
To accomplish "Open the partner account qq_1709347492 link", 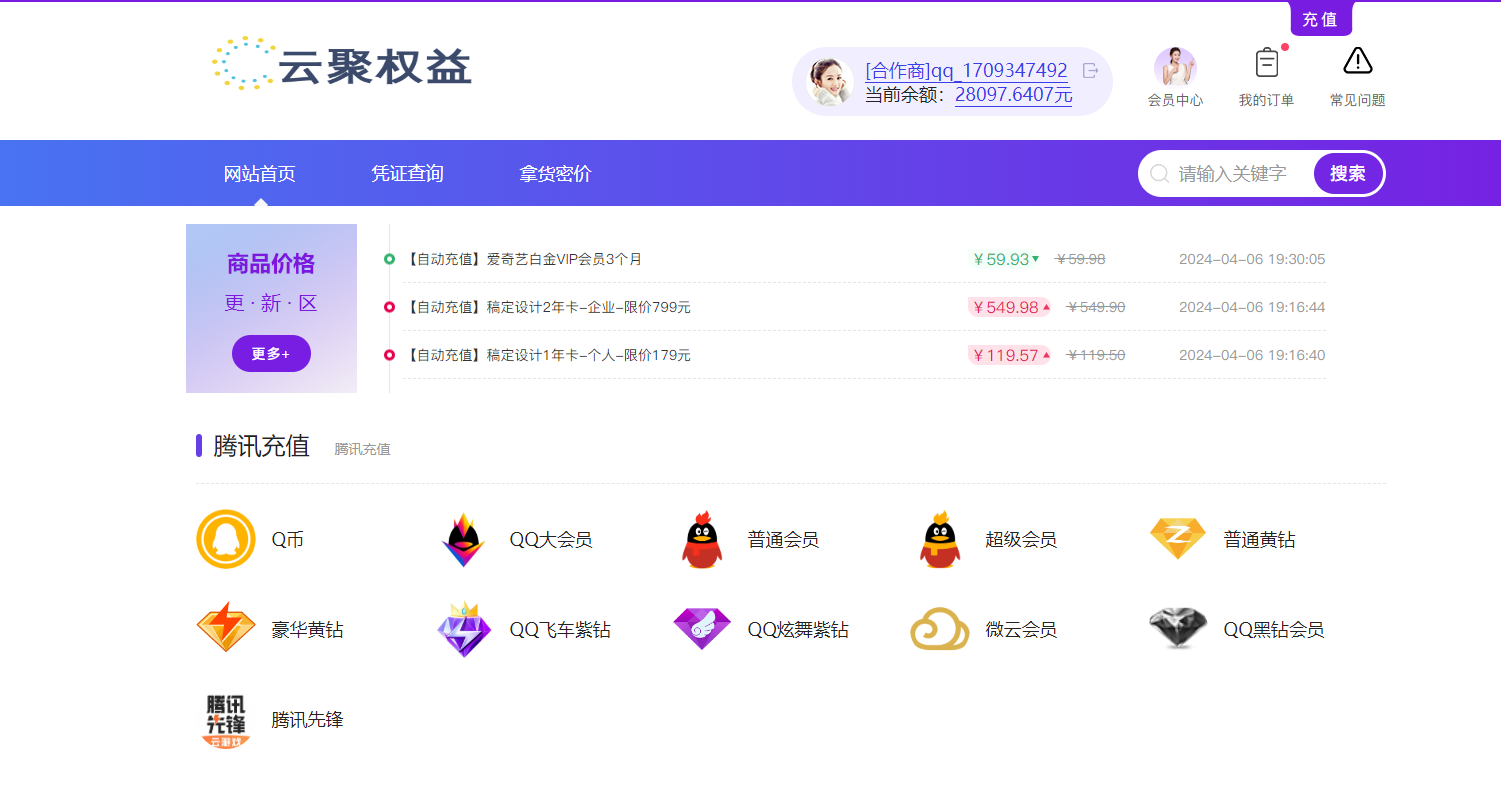I will tap(964, 70).
